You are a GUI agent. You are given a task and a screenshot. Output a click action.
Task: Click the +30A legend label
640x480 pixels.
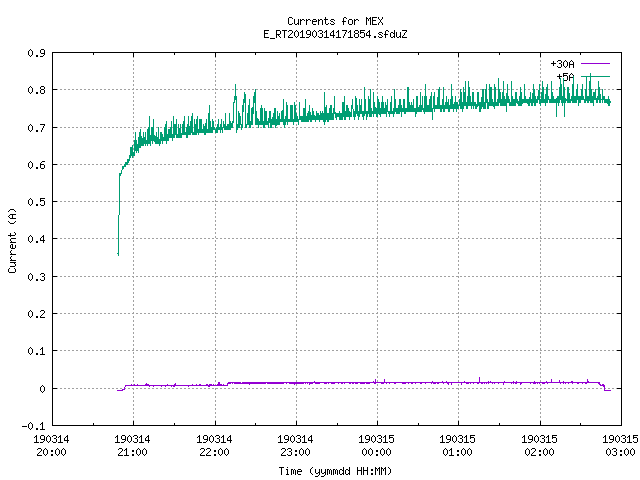pos(562,64)
